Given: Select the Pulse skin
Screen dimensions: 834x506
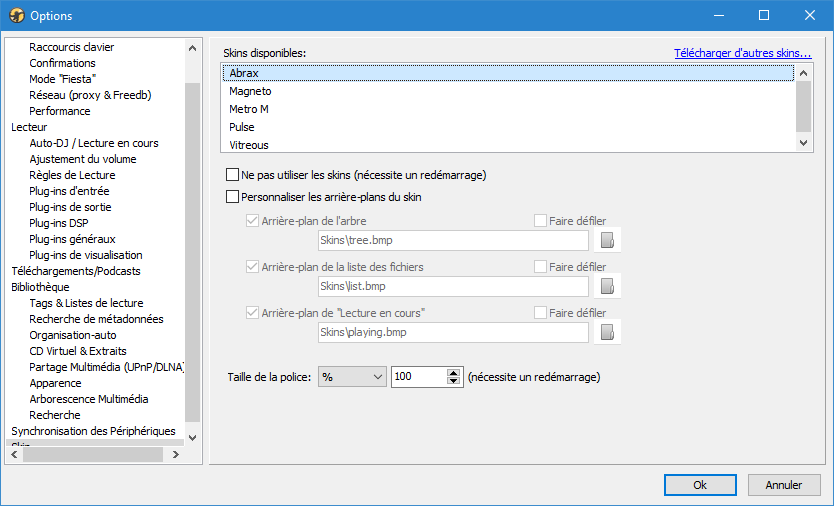Looking at the screenshot, I should pos(242,127).
